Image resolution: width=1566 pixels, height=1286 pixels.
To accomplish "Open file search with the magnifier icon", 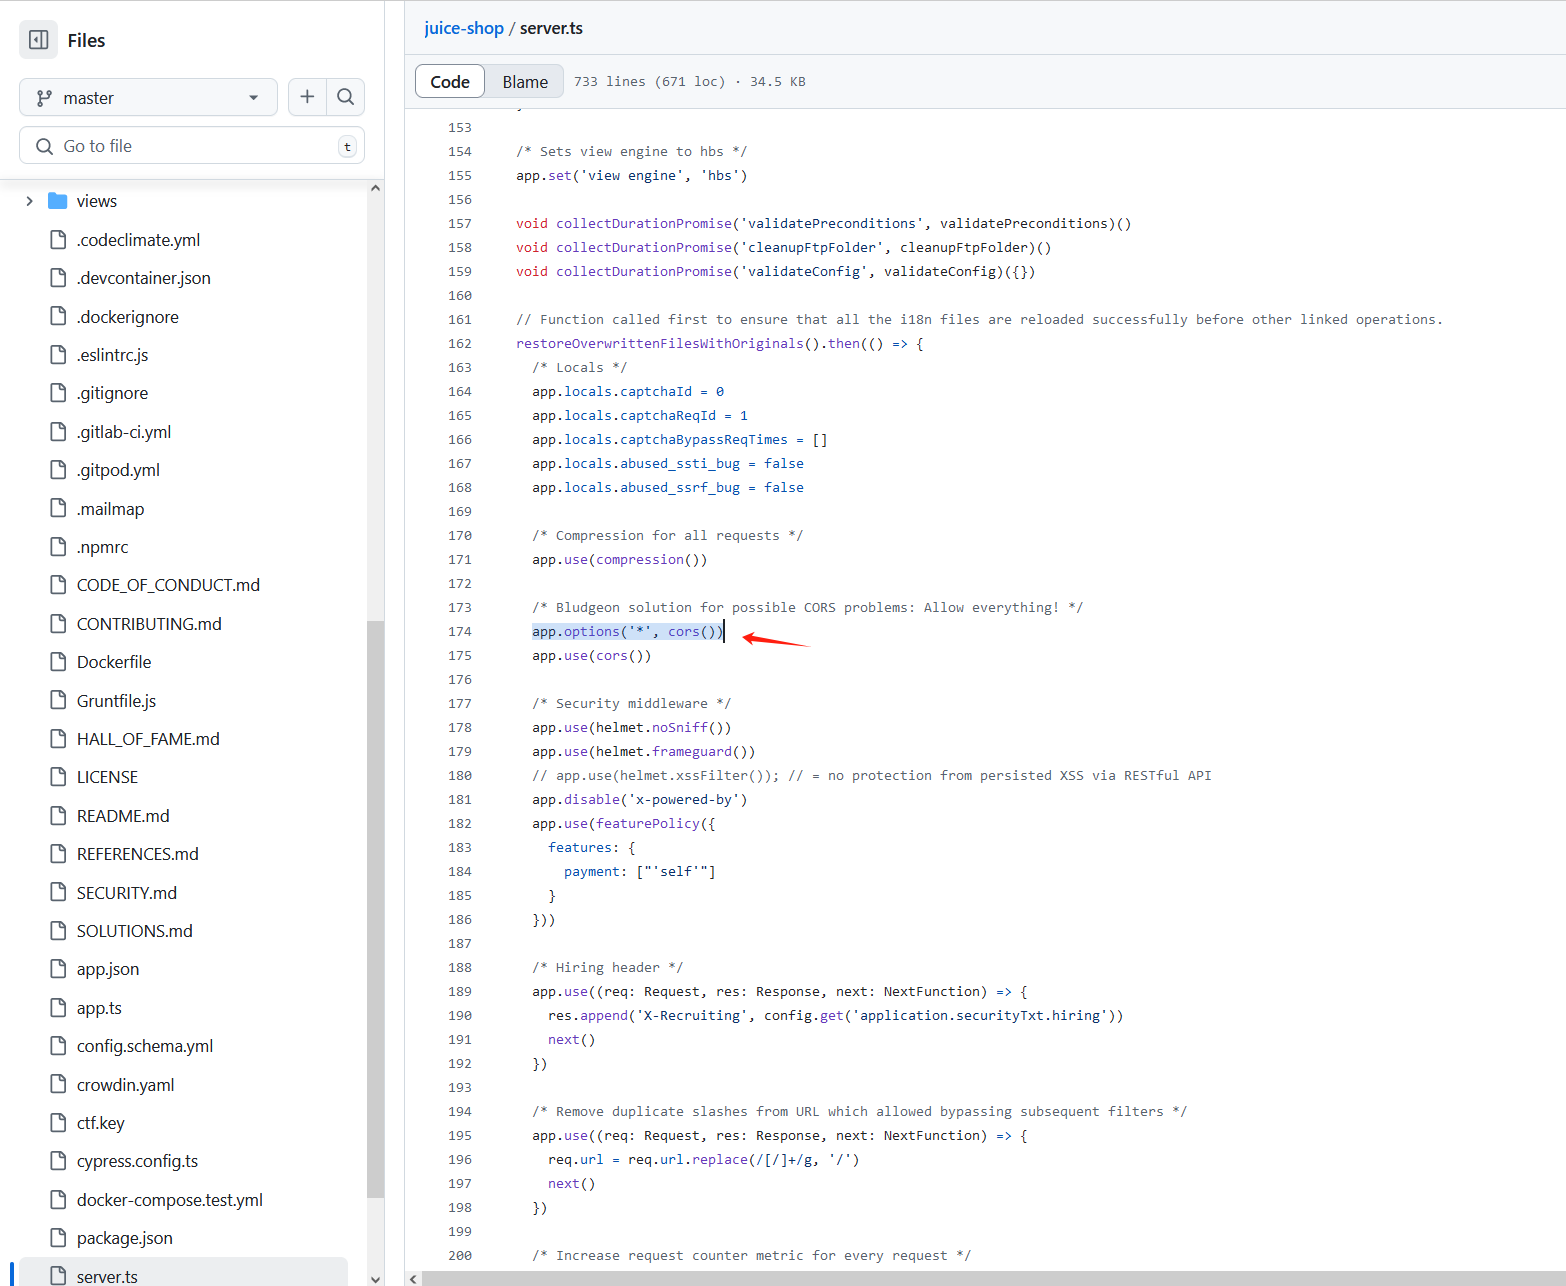I will point(345,97).
